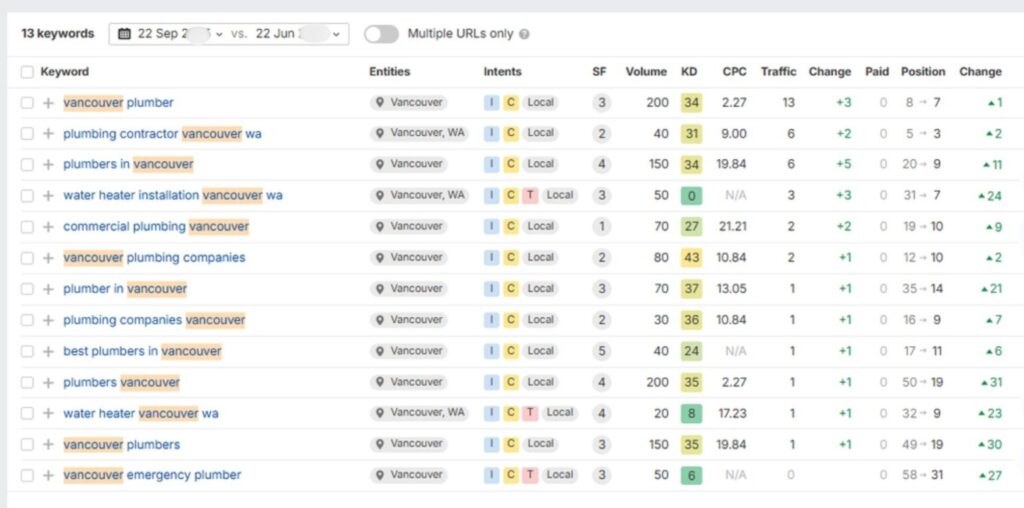
Task: Click the calendar icon in the date selector
Action: point(125,34)
